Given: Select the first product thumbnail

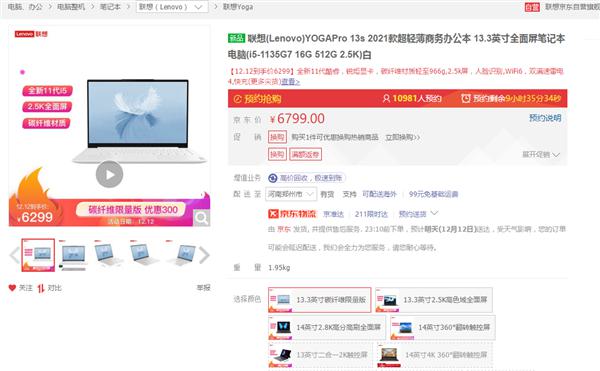Looking at the screenshot, I should (x=38, y=255).
